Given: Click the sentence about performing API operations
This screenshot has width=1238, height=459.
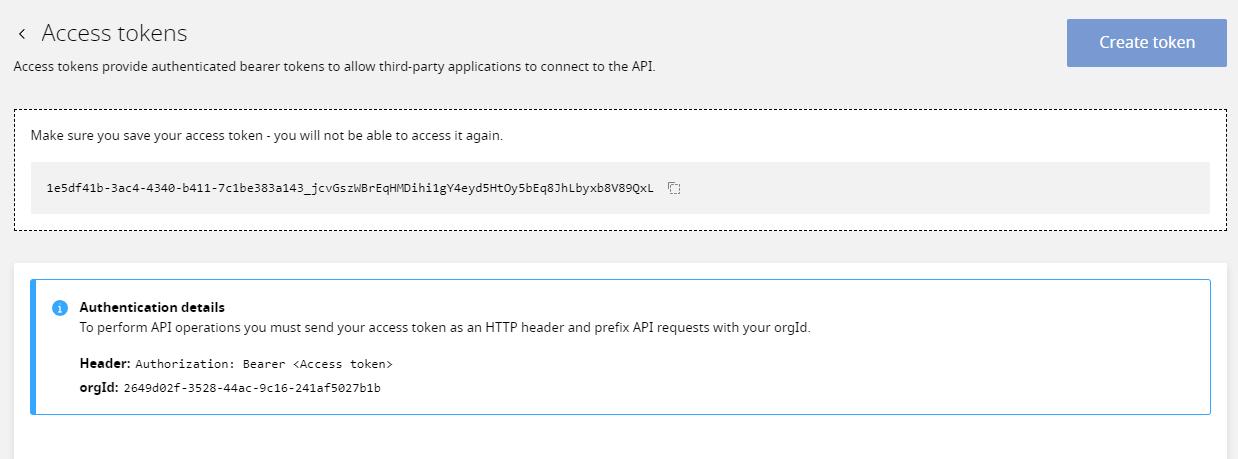Looking at the screenshot, I should coord(445,327).
